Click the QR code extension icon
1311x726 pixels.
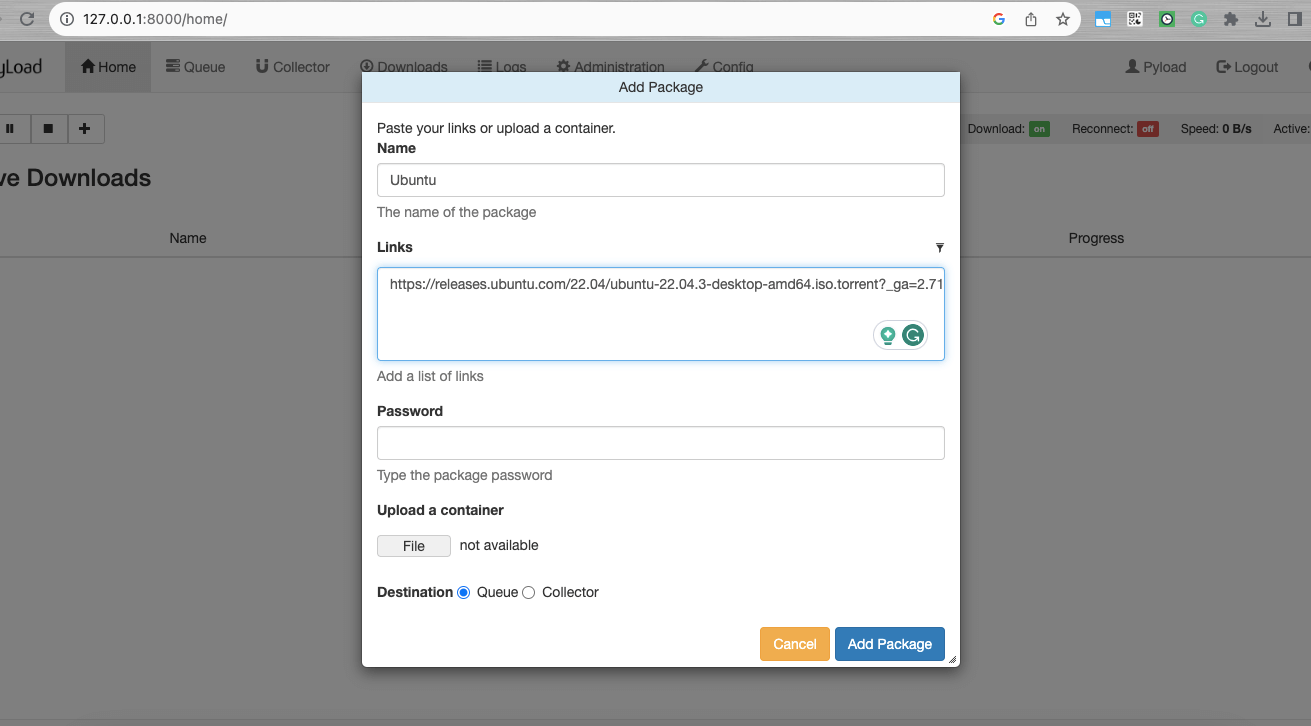(1135, 19)
